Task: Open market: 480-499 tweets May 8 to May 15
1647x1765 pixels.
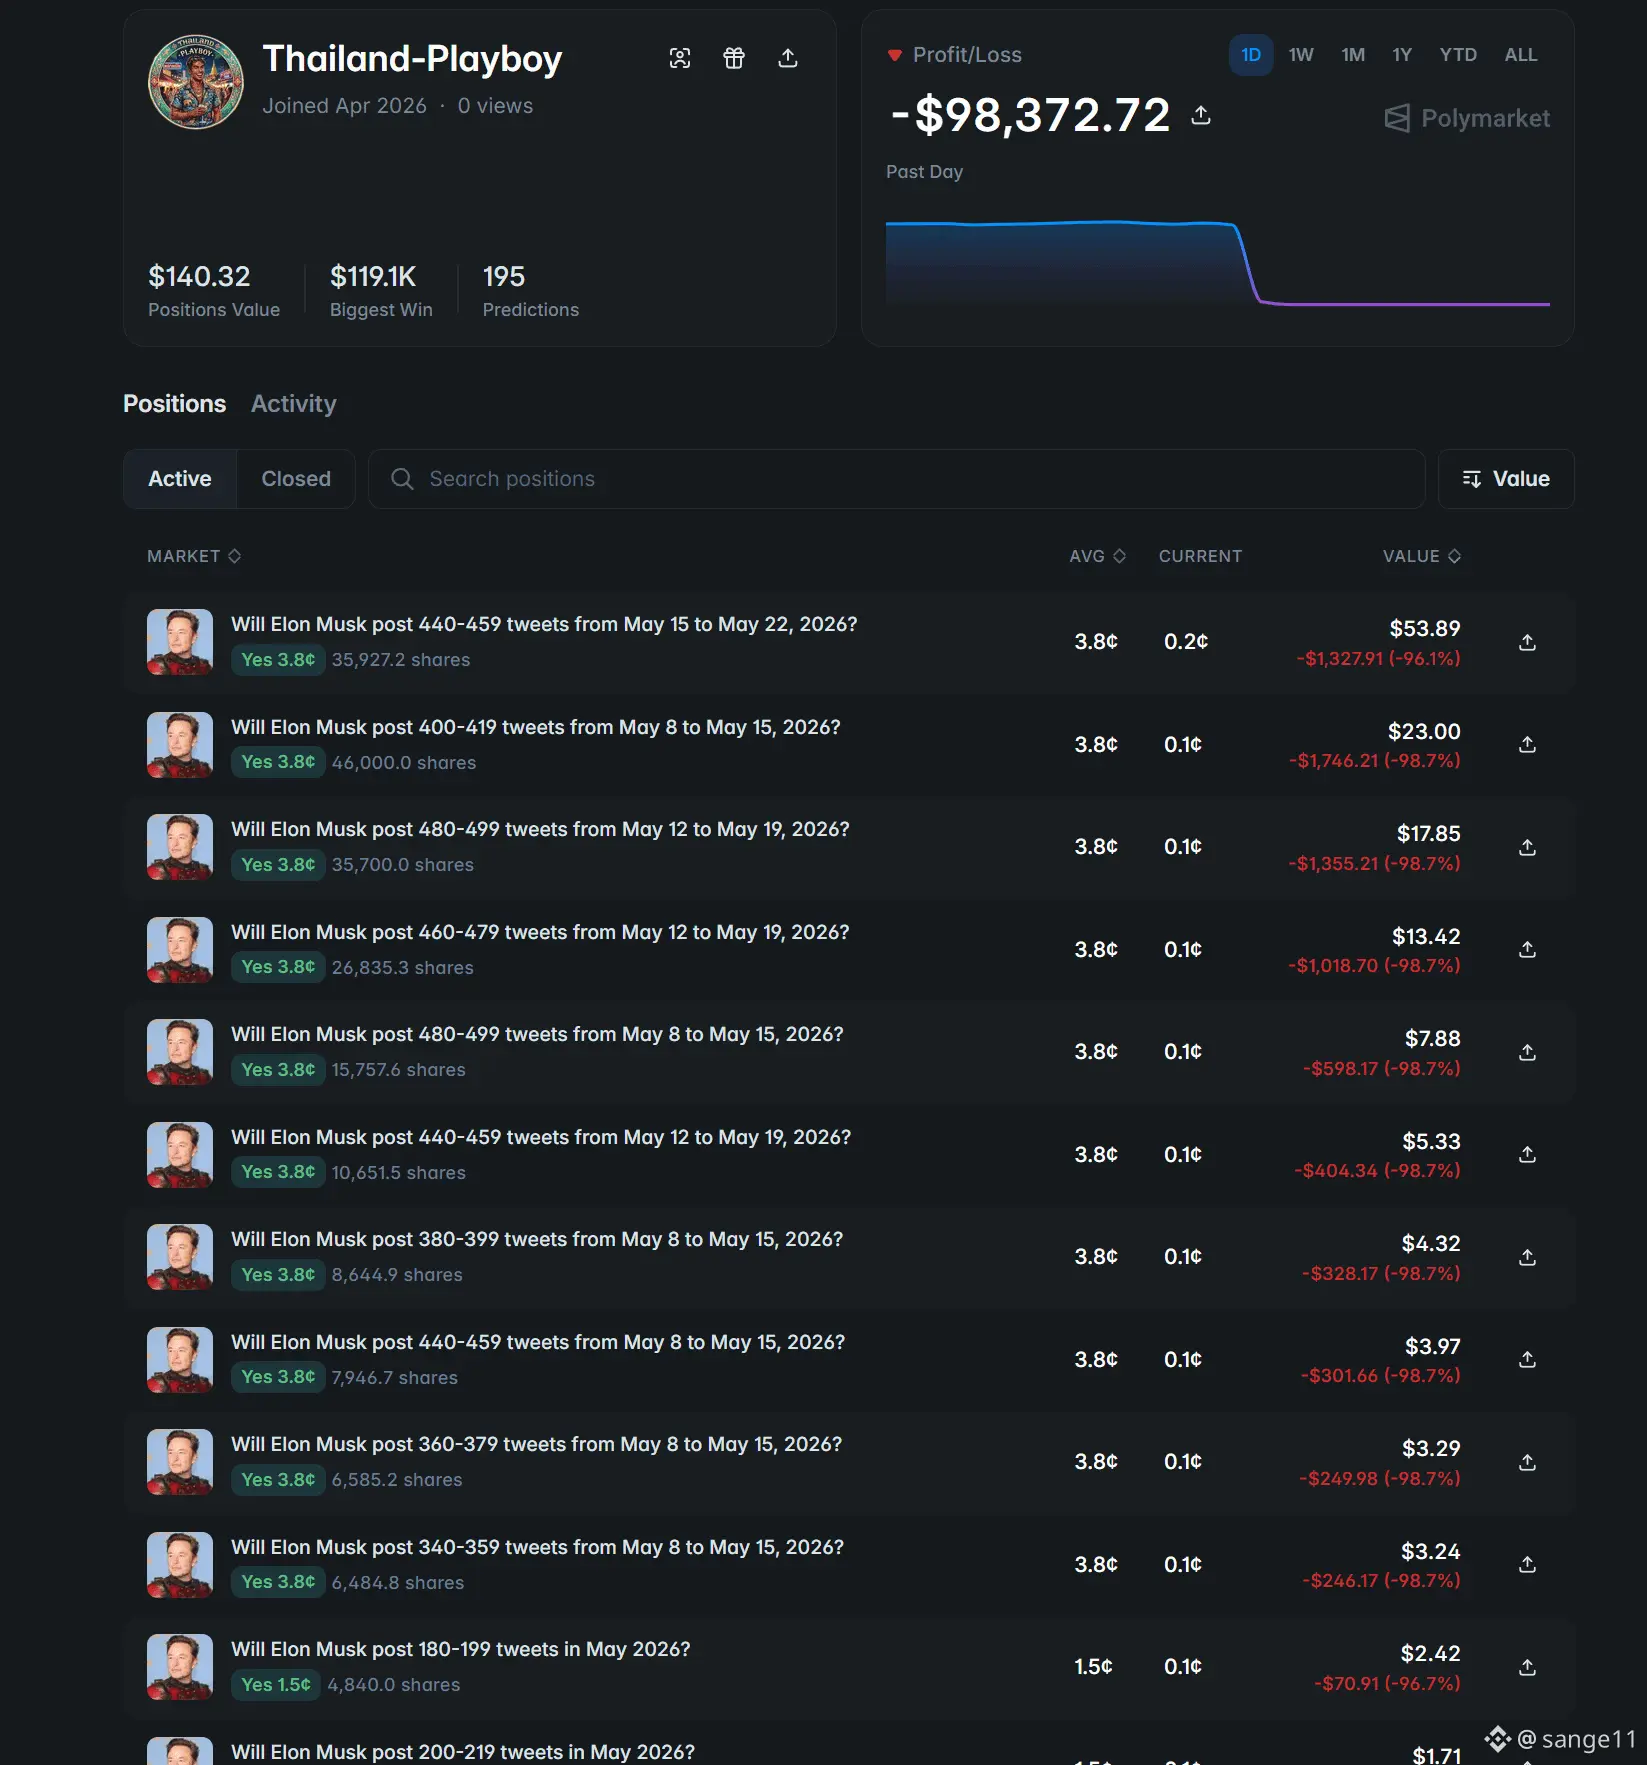Action: click(x=537, y=1034)
